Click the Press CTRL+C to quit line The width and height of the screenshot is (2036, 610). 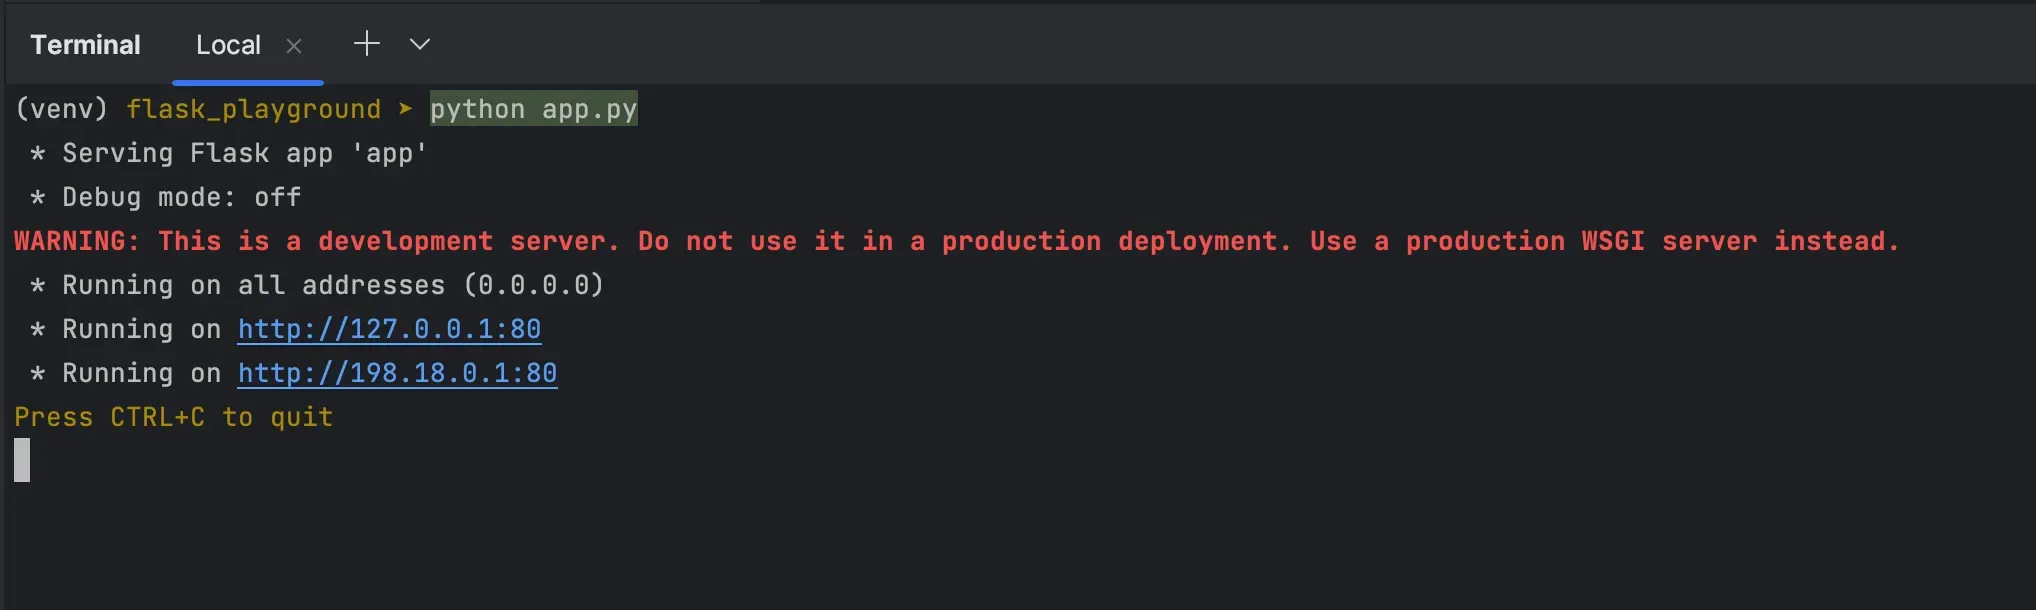click(x=173, y=417)
